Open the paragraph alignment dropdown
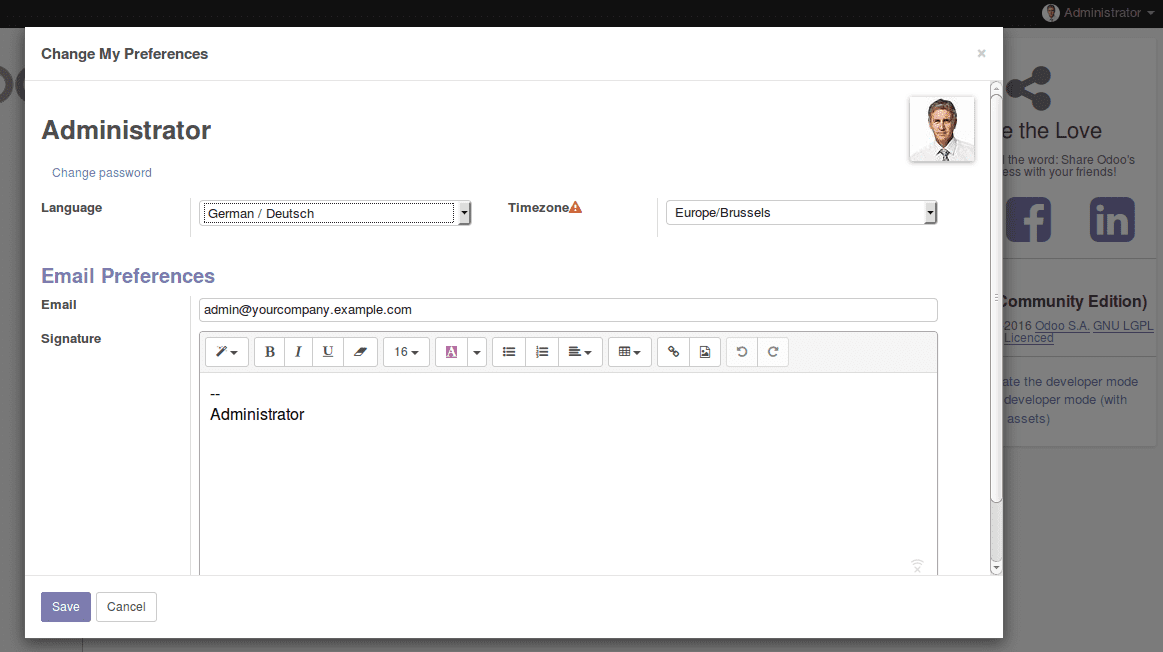 [x=580, y=352]
